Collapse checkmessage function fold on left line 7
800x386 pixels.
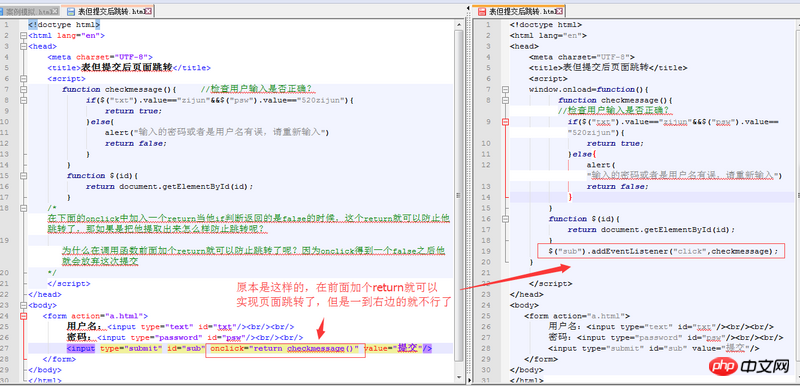(22, 89)
